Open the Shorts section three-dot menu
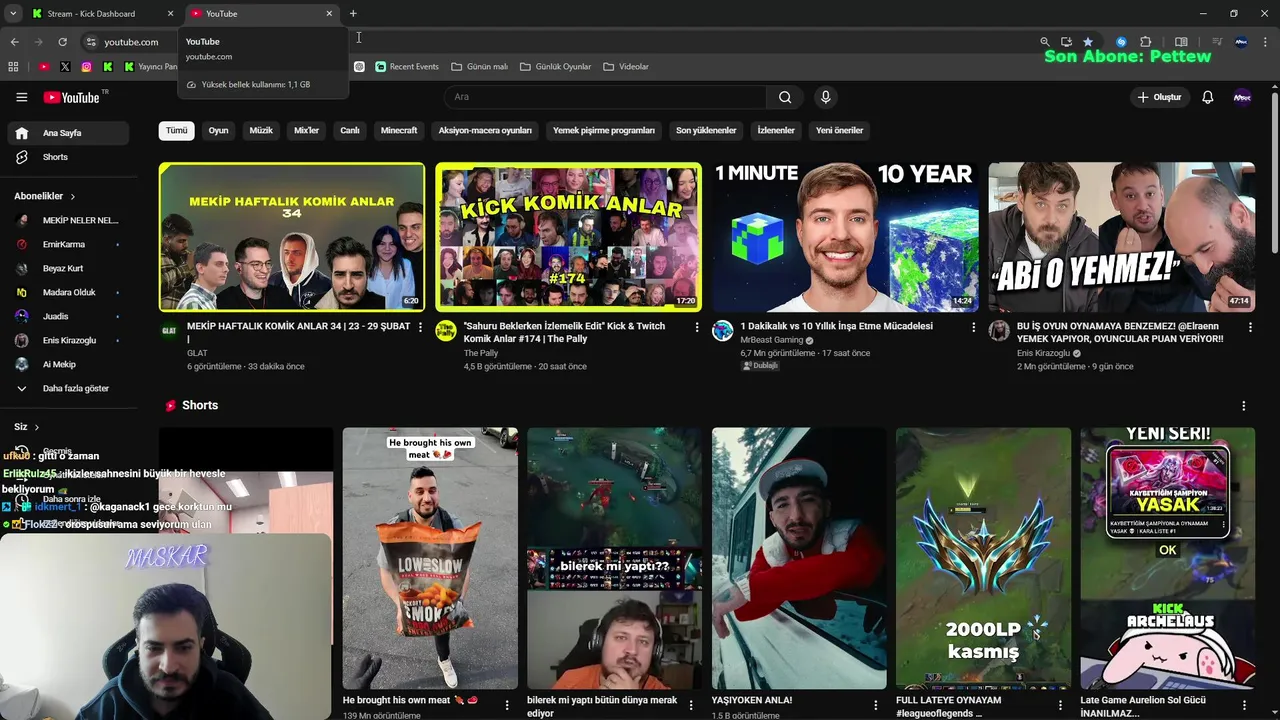Image resolution: width=1280 pixels, height=720 pixels. click(1244, 406)
